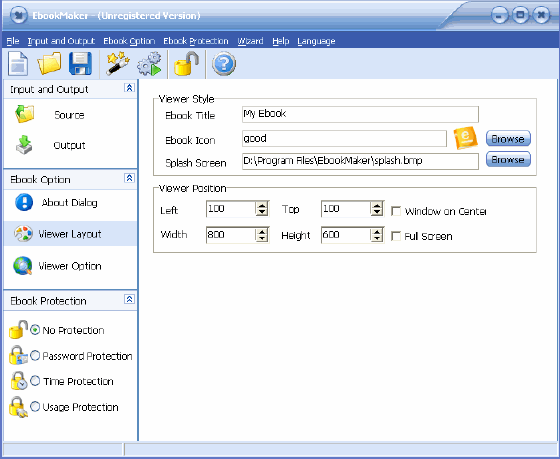Click the orange ebook icon preview
Screen dimensions: 560x459
coord(465,138)
